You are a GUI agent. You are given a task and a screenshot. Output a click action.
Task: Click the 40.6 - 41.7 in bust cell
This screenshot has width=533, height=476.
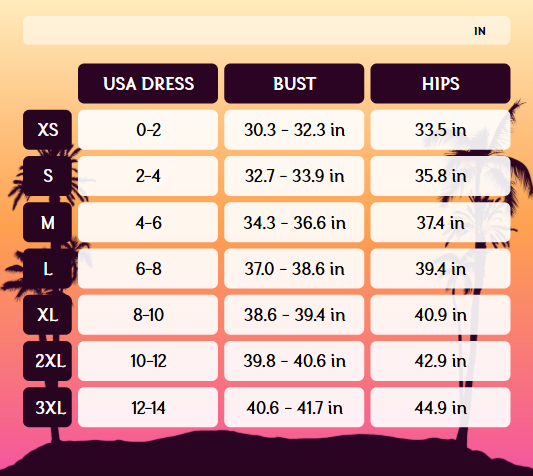click(x=294, y=407)
